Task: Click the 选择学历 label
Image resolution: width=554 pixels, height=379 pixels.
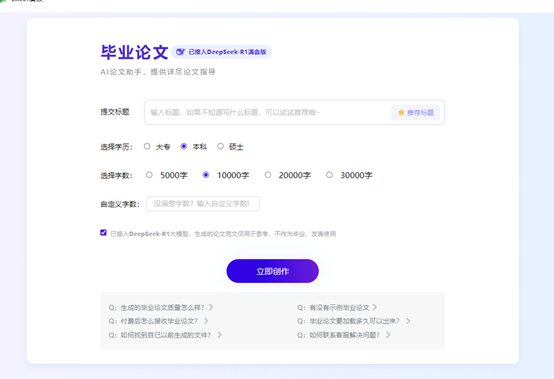Action: click(x=116, y=147)
